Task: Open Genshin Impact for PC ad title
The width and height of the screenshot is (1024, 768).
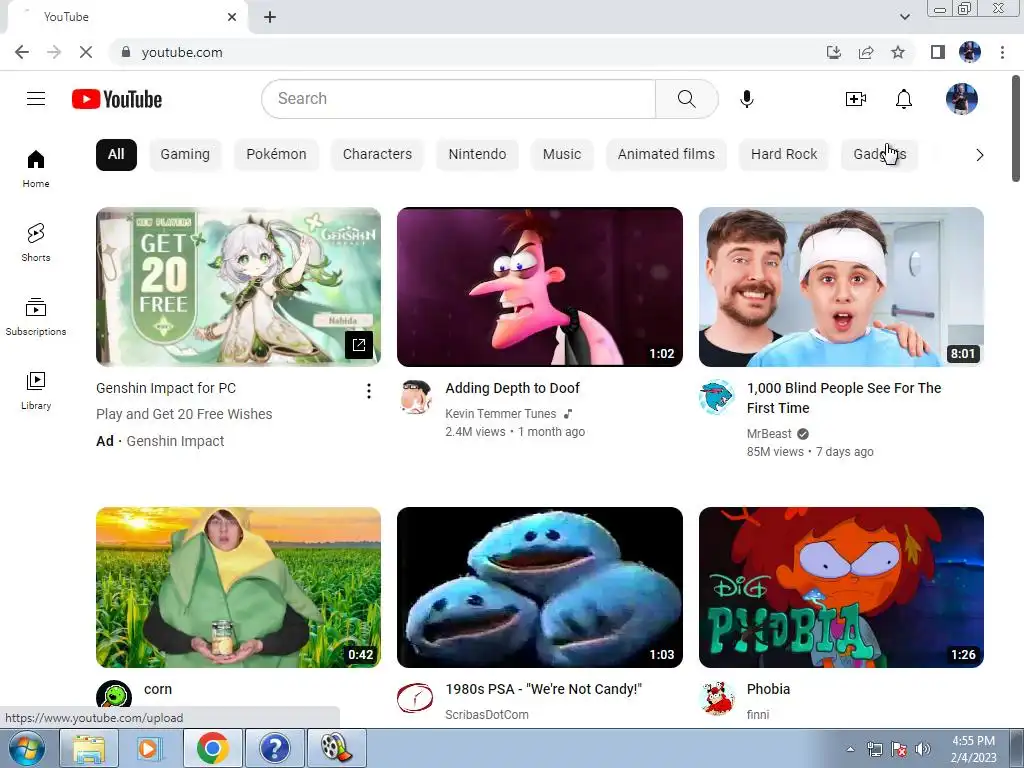Action: pyautogui.click(x=166, y=388)
